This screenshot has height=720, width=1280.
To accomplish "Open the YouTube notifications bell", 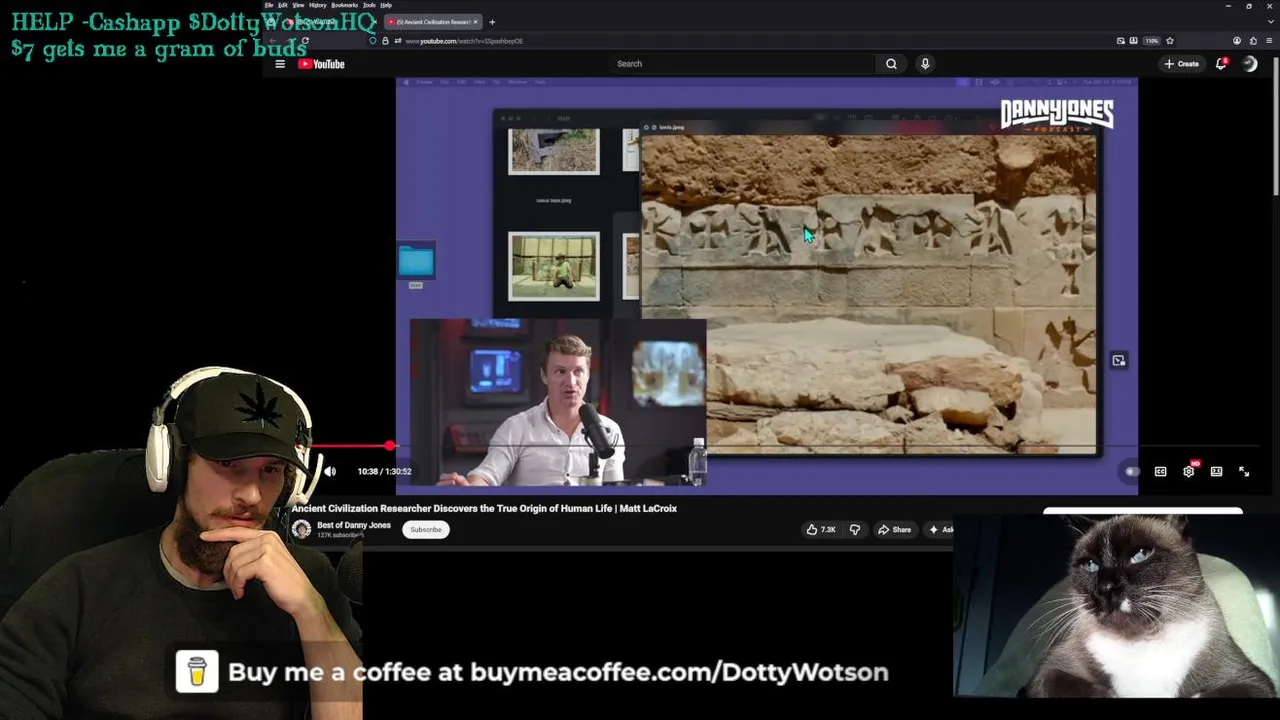I will pos(1221,64).
